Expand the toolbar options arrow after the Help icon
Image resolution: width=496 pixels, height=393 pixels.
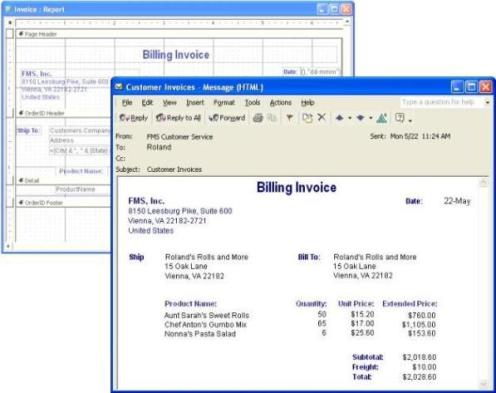coord(410,120)
